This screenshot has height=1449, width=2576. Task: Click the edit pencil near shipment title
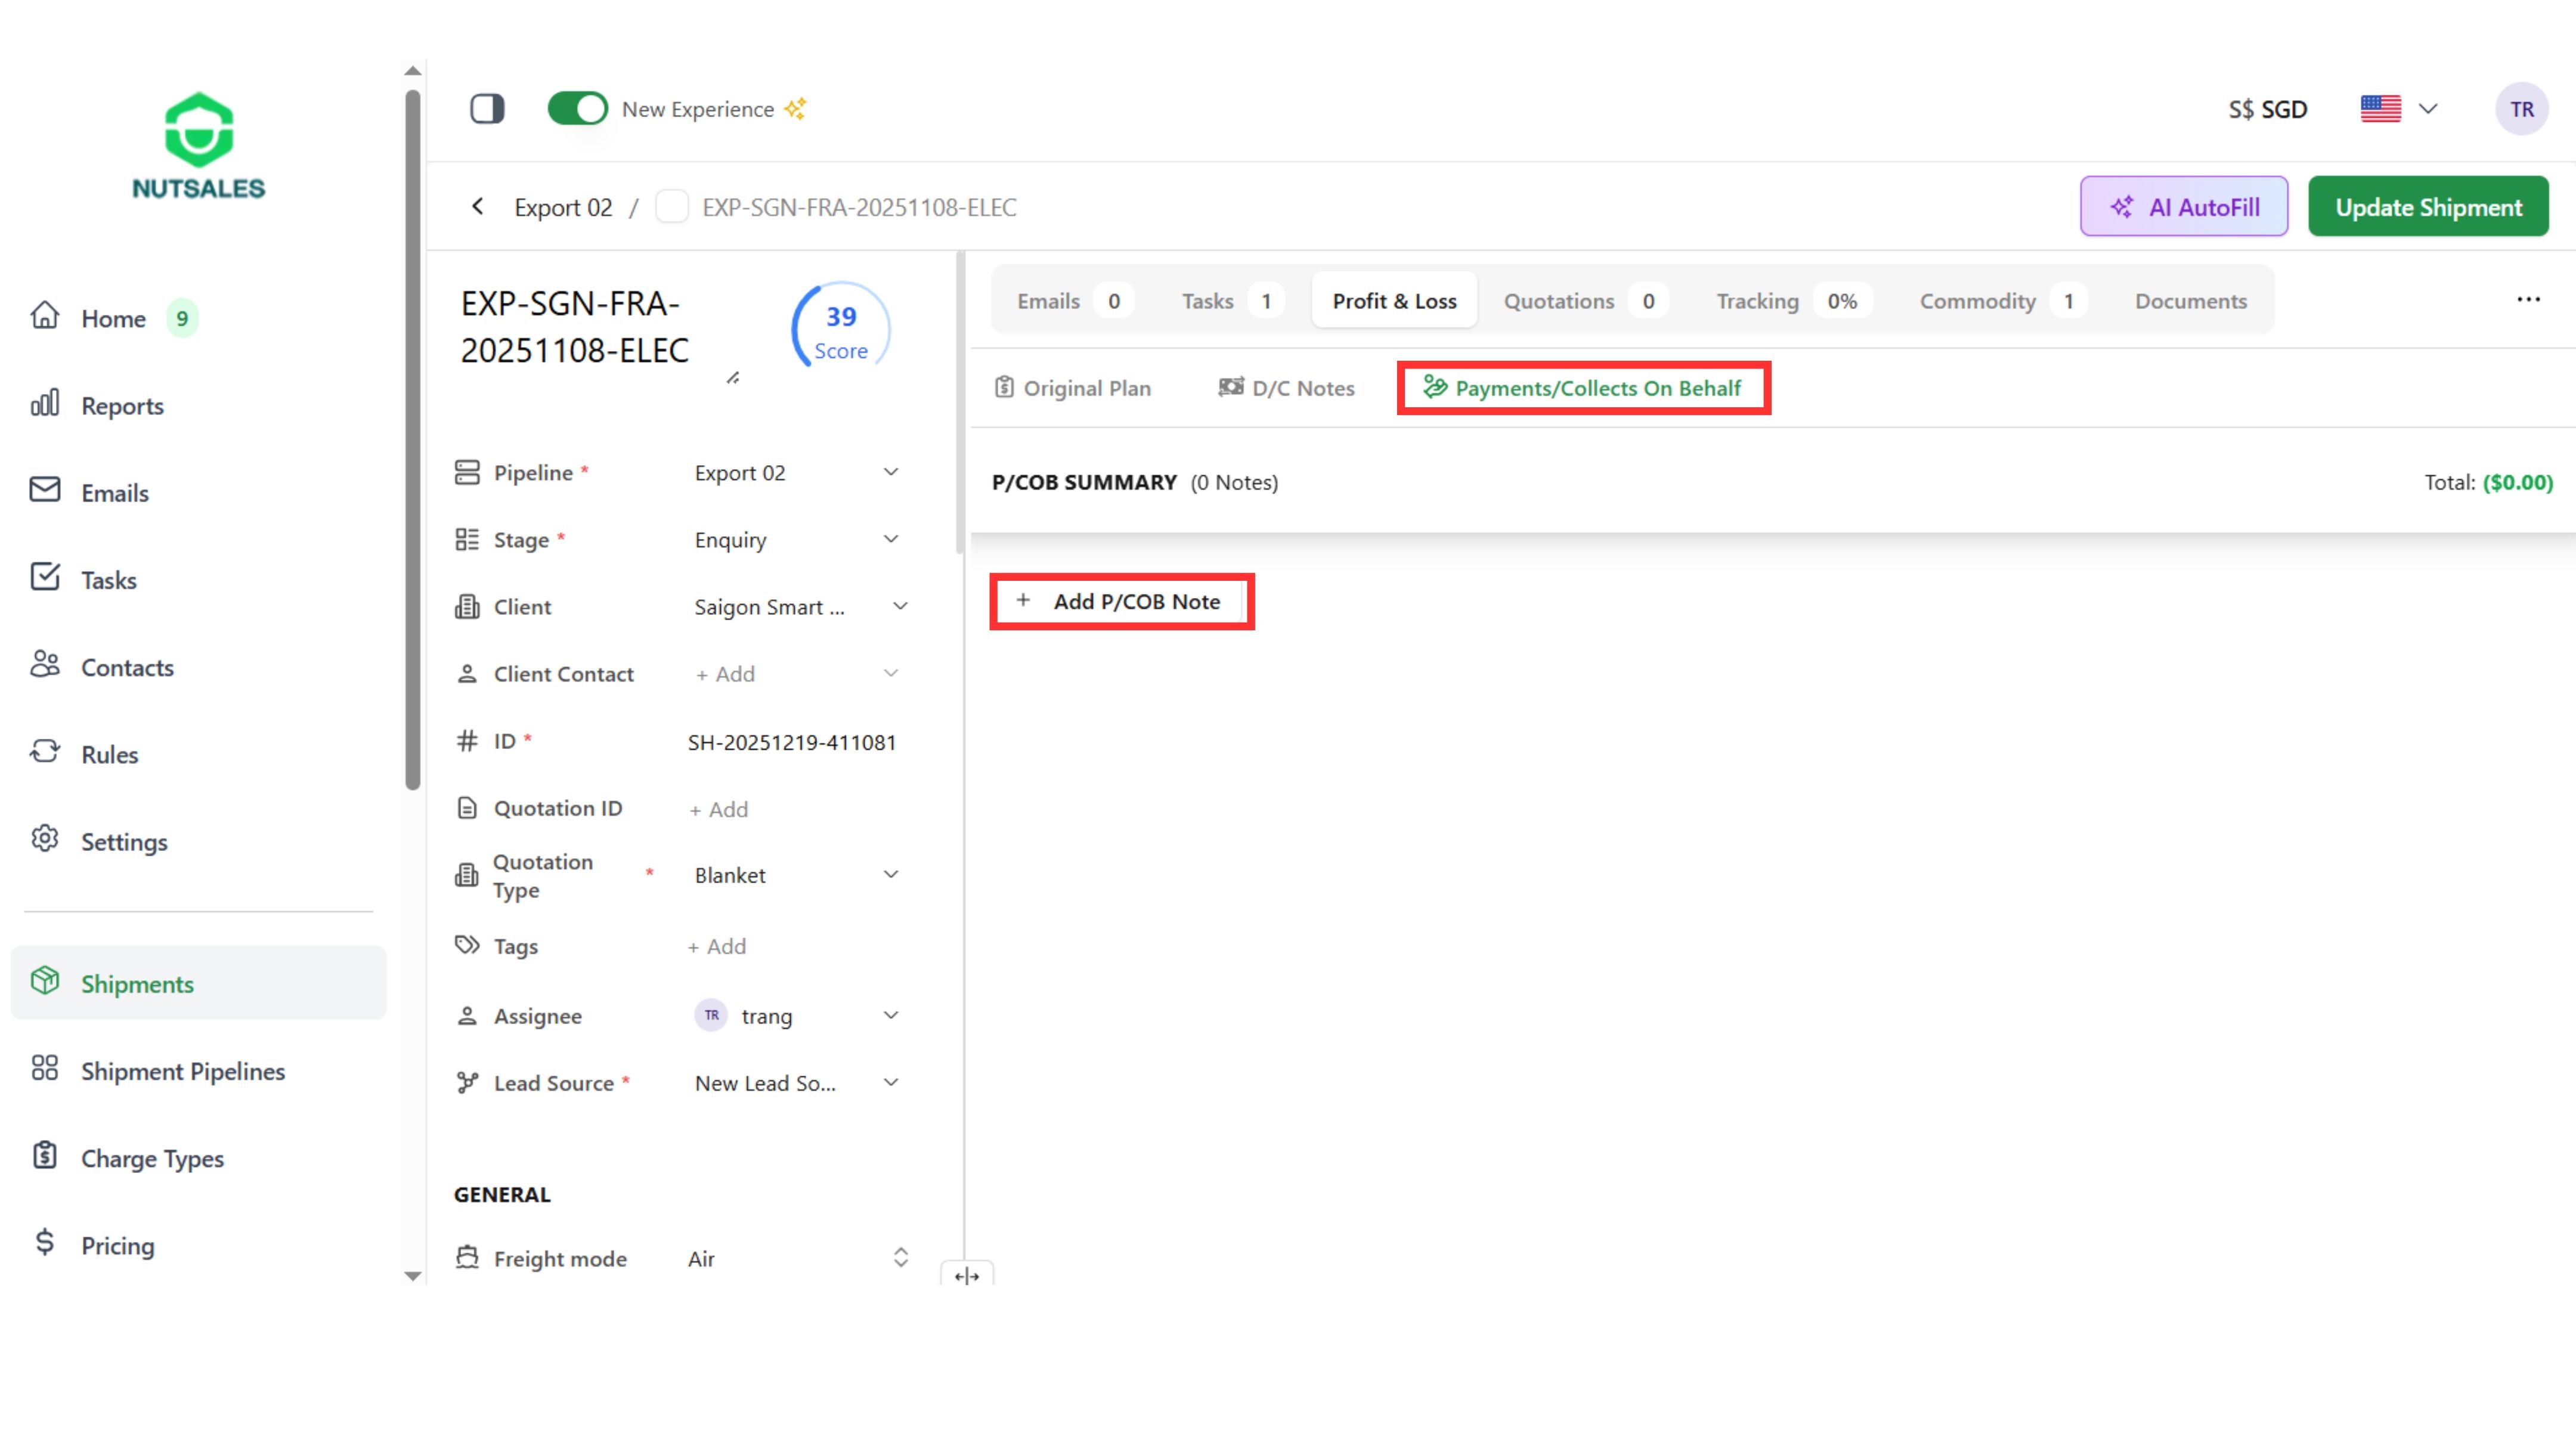click(x=733, y=377)
